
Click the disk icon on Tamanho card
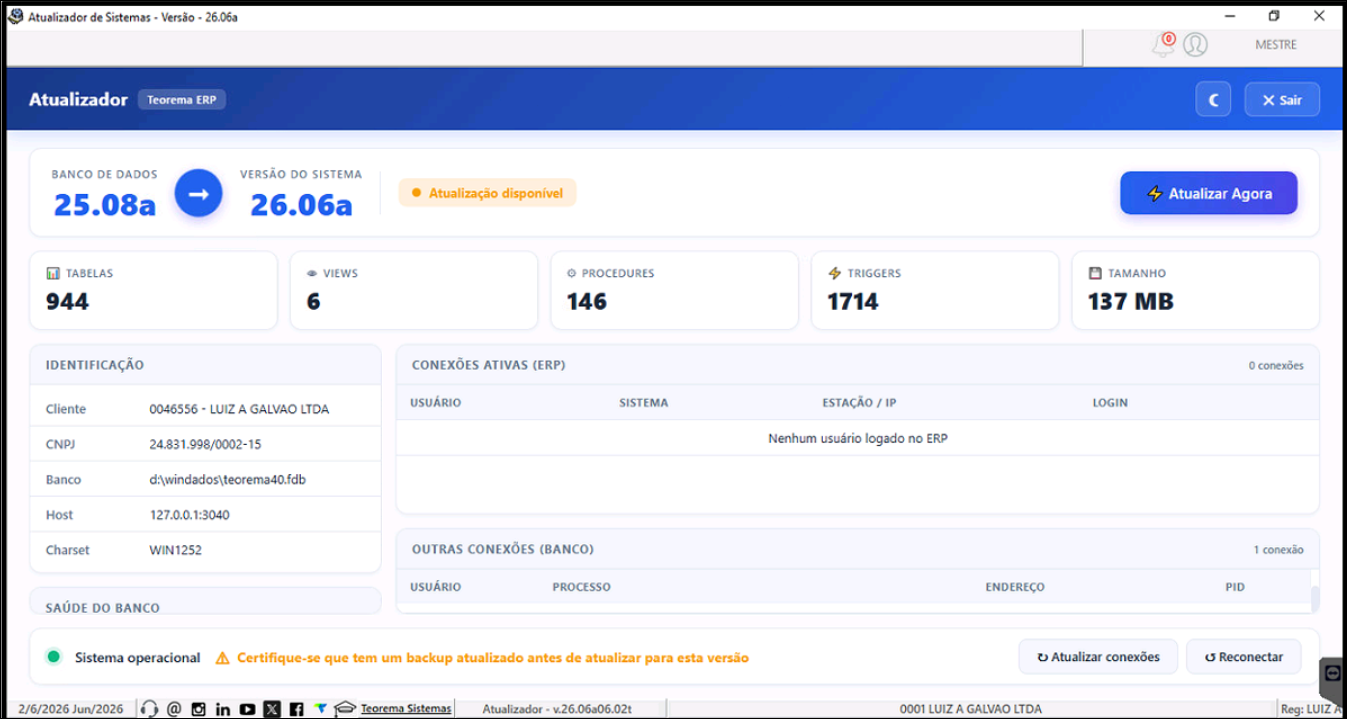(1095, 273)
